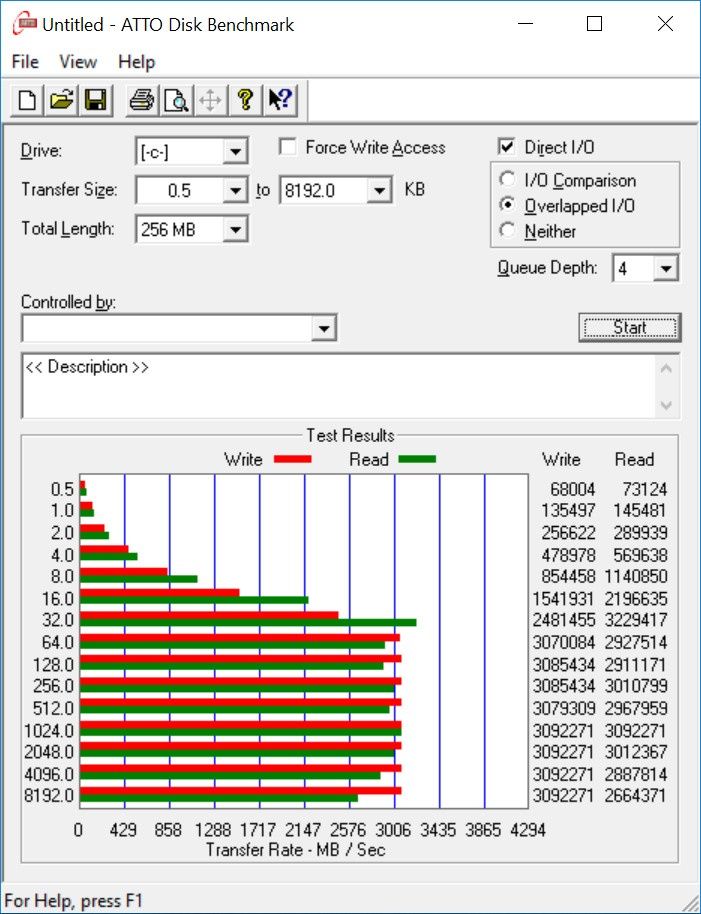Open the File menu
The height and width of the screenshot is (914, 701).
25,62
